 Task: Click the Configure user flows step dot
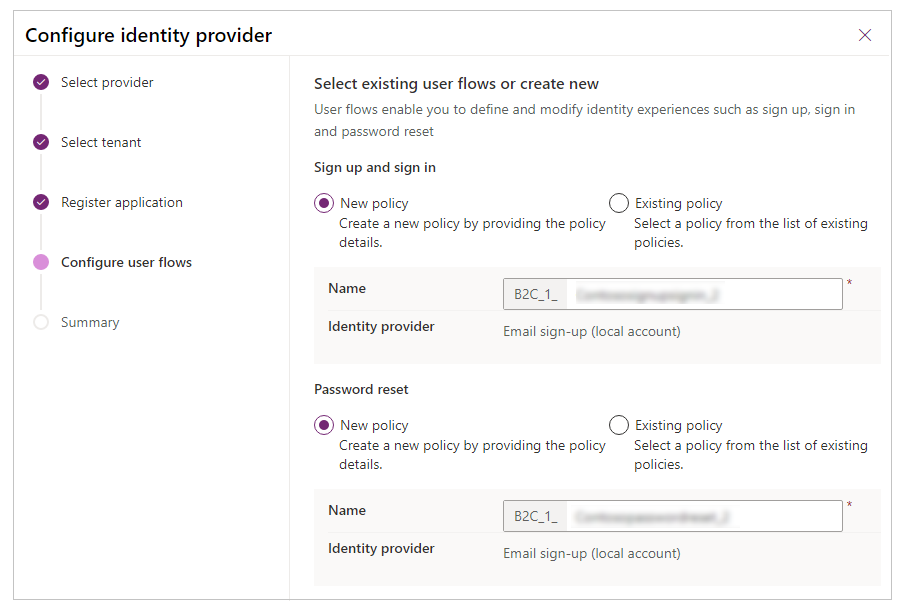click(41, 263)
